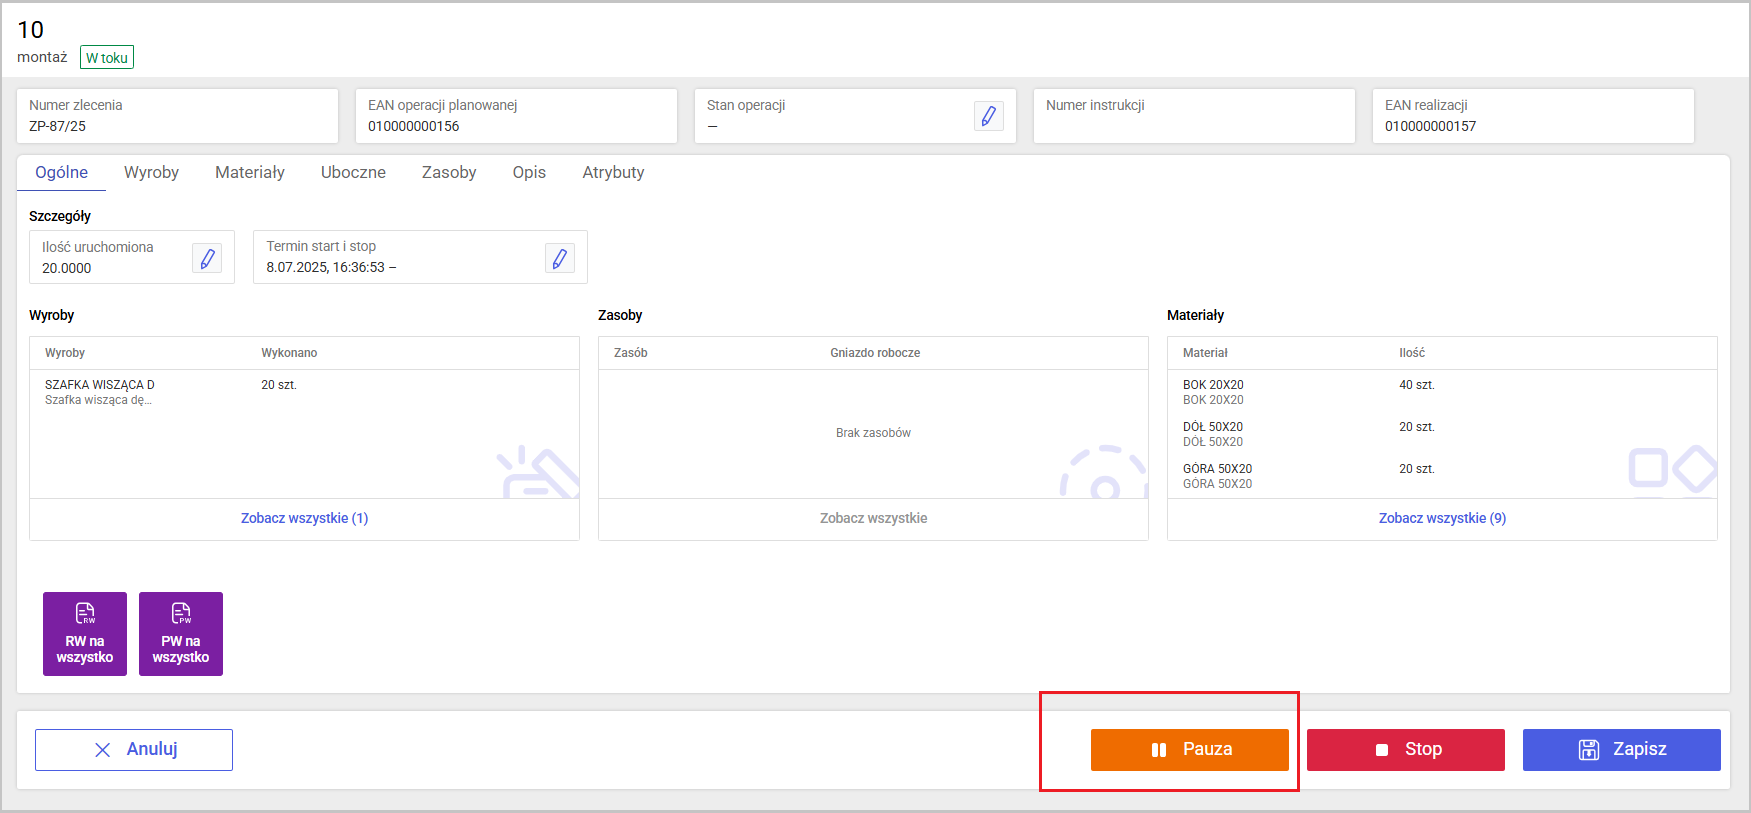1751x813 pixels.
Task: Select the Zasoby tab
Action: 449,172
